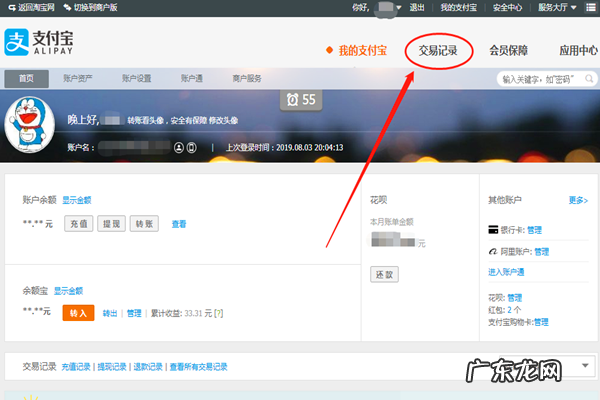Click 切换到商户版 link
Viewport: 600px width, 400px height.
point(95,7)
